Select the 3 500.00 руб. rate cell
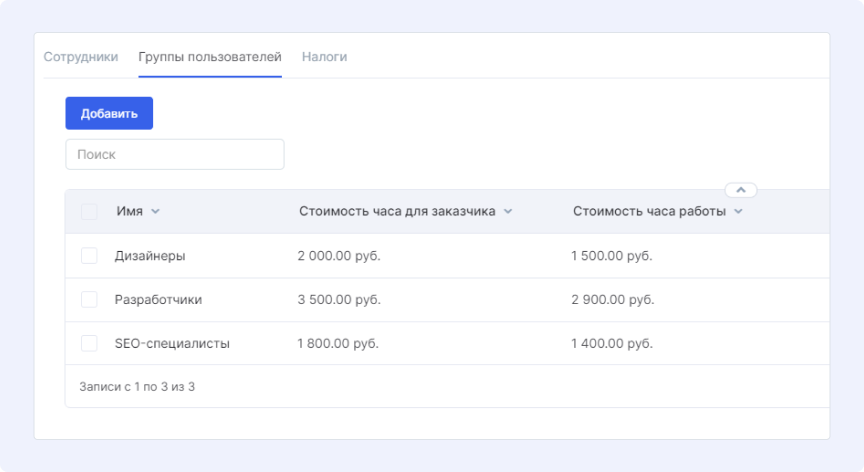Image resolution: width=864 pixels, height=472 pixels. pos(338,300)
